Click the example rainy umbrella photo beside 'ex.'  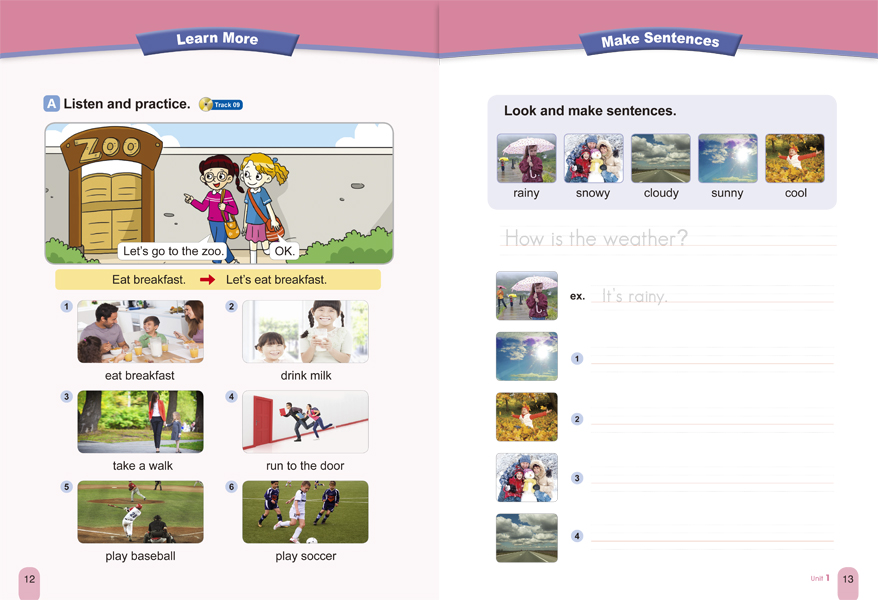[x=527, y=296]
